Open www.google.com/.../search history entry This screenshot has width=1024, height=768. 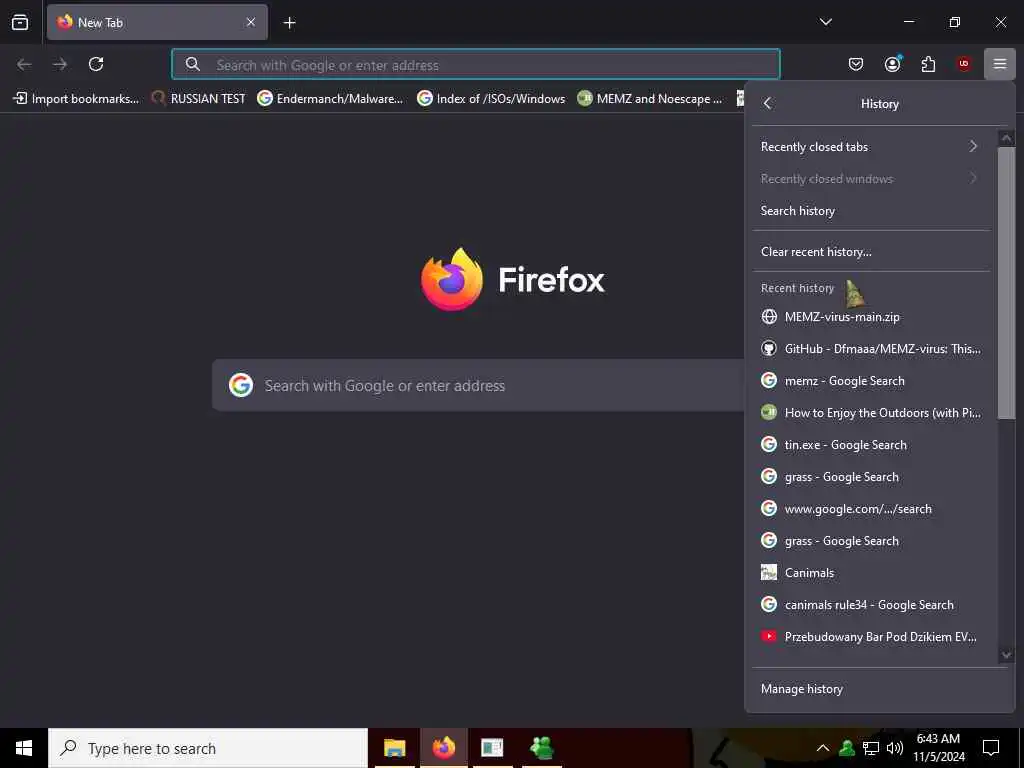(871, 509)
